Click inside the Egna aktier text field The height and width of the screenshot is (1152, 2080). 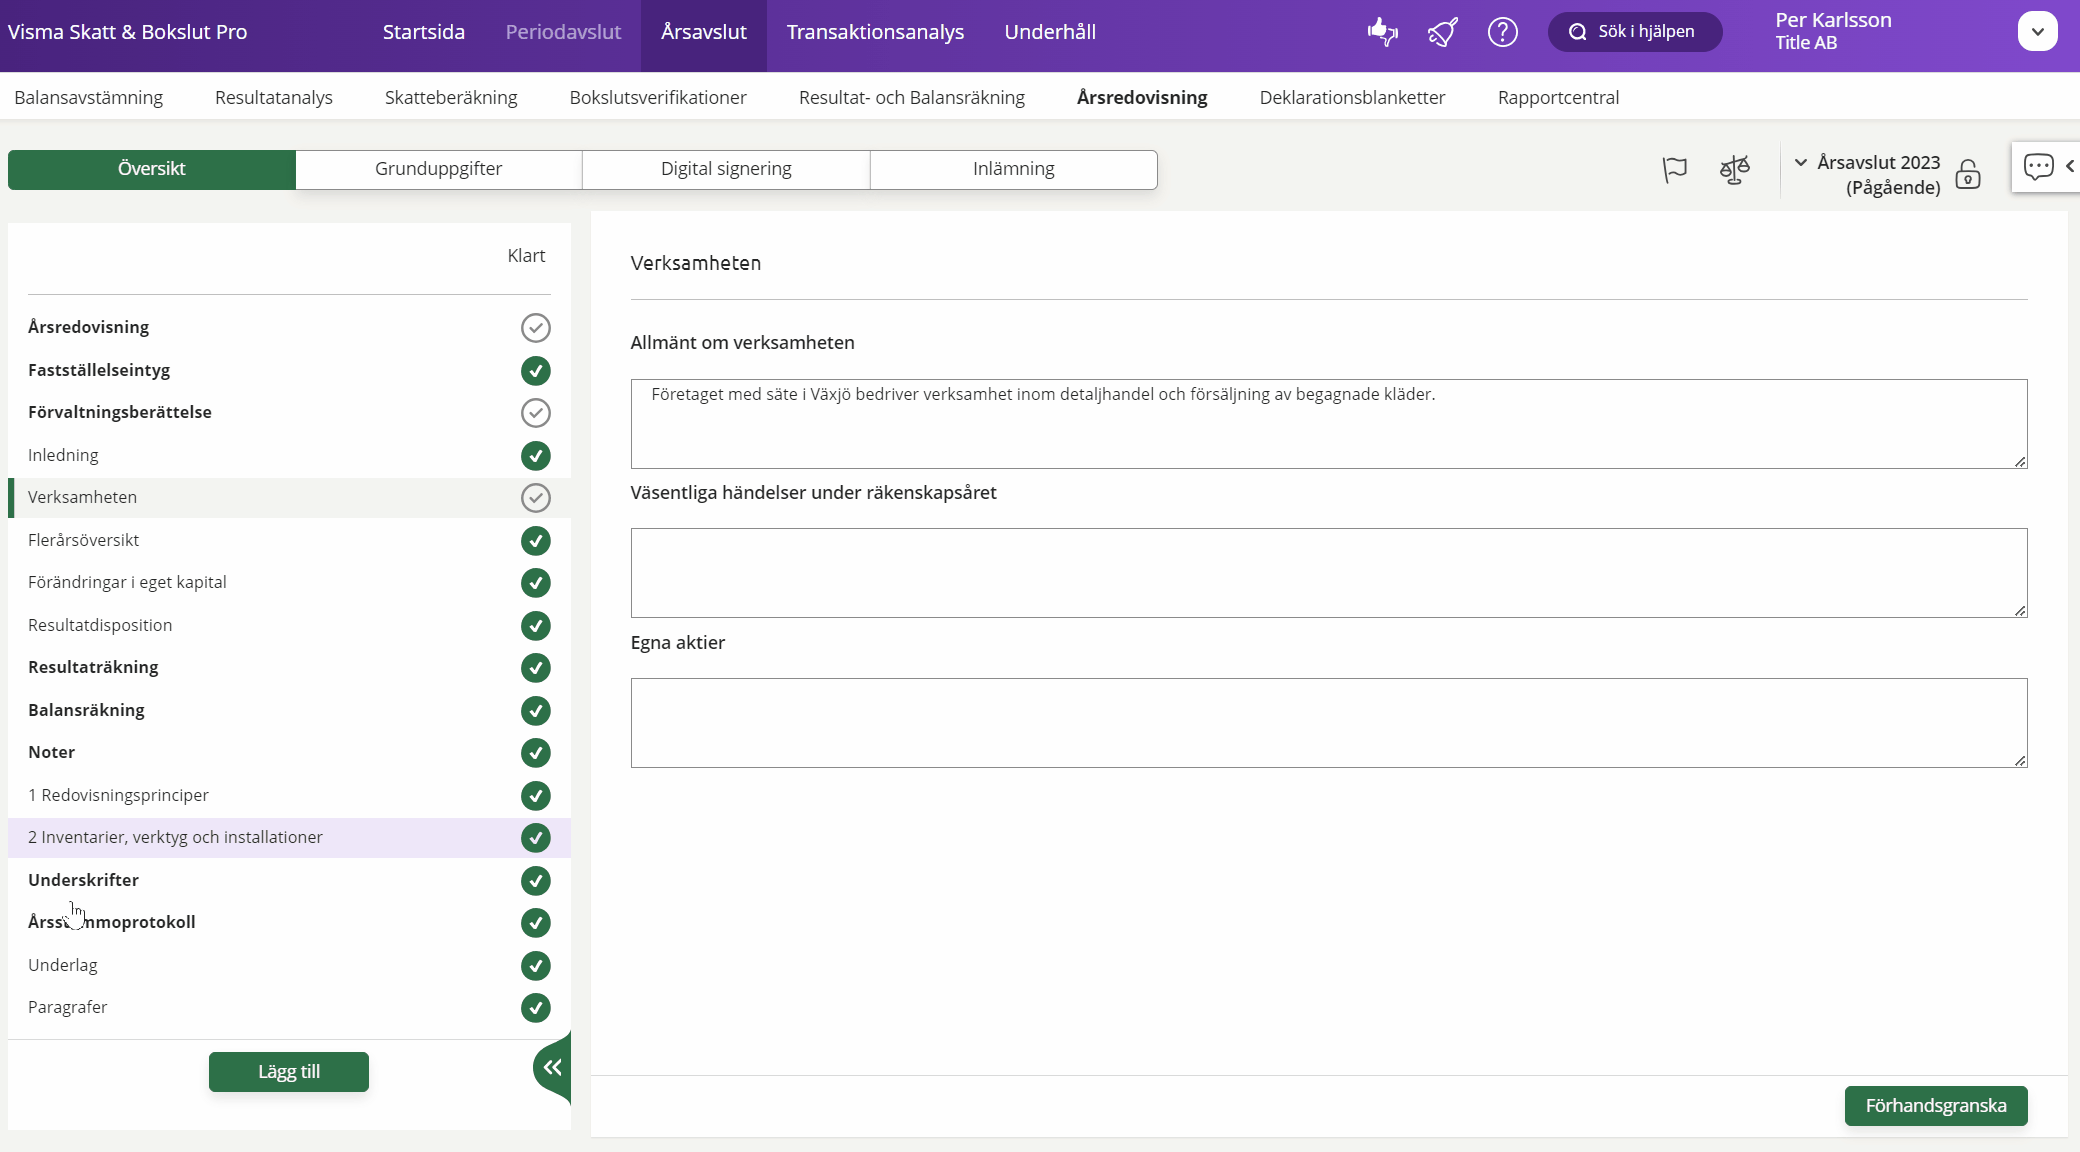(1328, 722)
